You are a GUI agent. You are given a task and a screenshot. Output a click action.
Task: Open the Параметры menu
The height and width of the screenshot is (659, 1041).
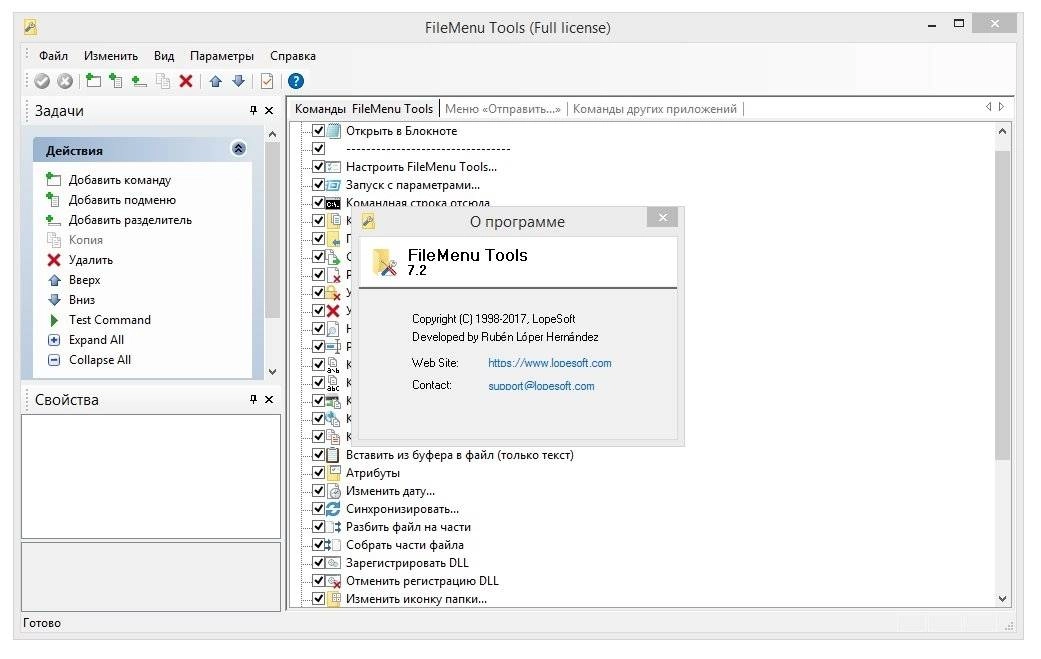(x=222, y=56)
